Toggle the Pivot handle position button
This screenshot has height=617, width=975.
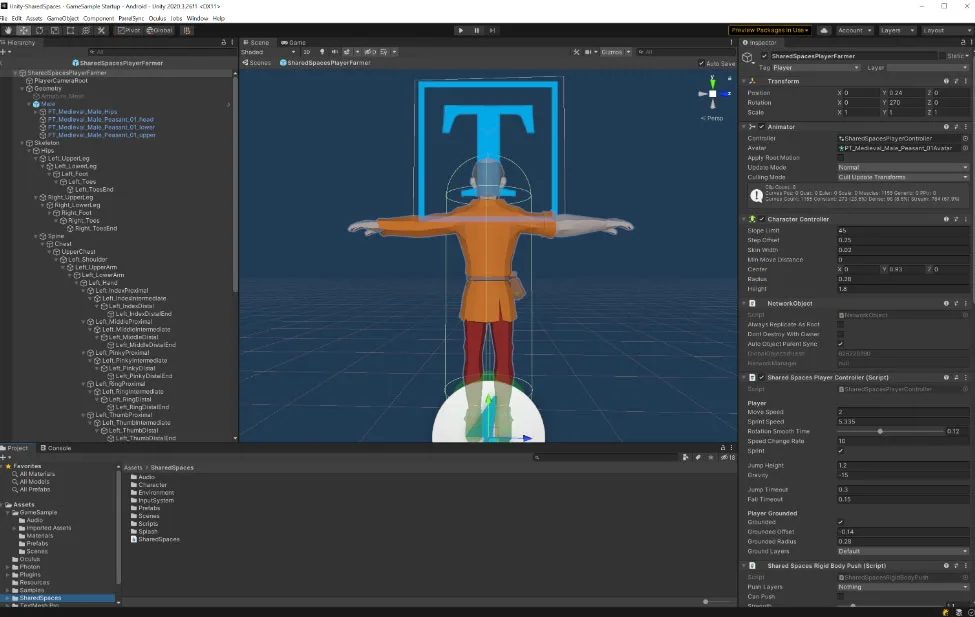click(x=129, y=30)
